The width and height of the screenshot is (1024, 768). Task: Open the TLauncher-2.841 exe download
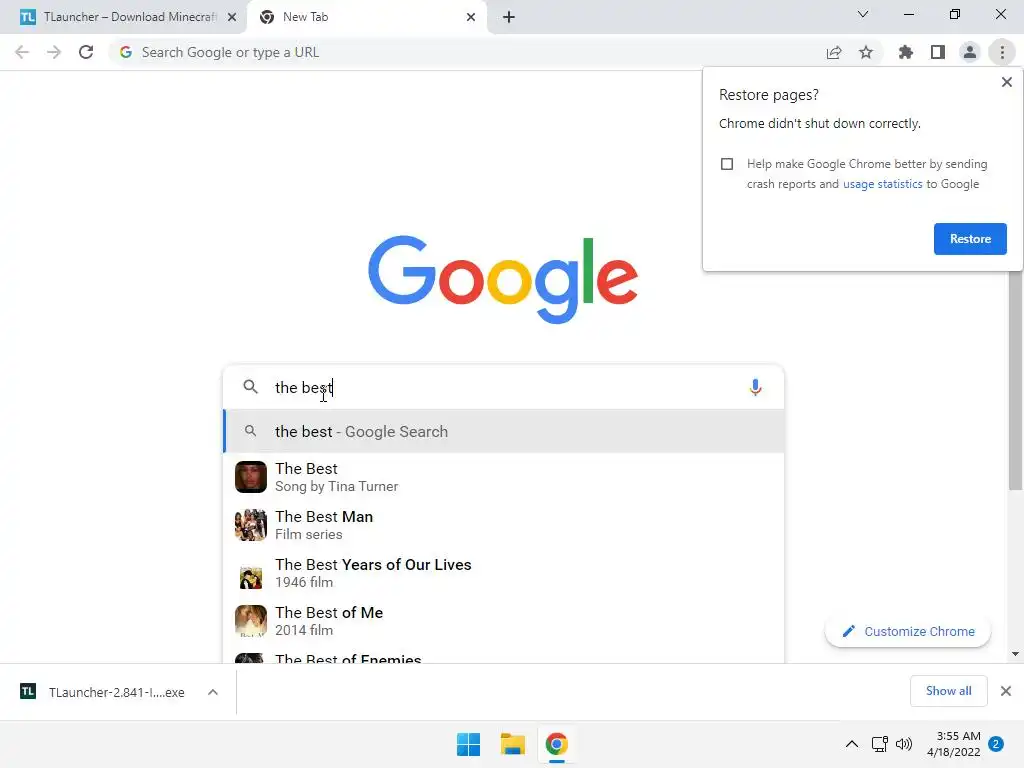117,692
